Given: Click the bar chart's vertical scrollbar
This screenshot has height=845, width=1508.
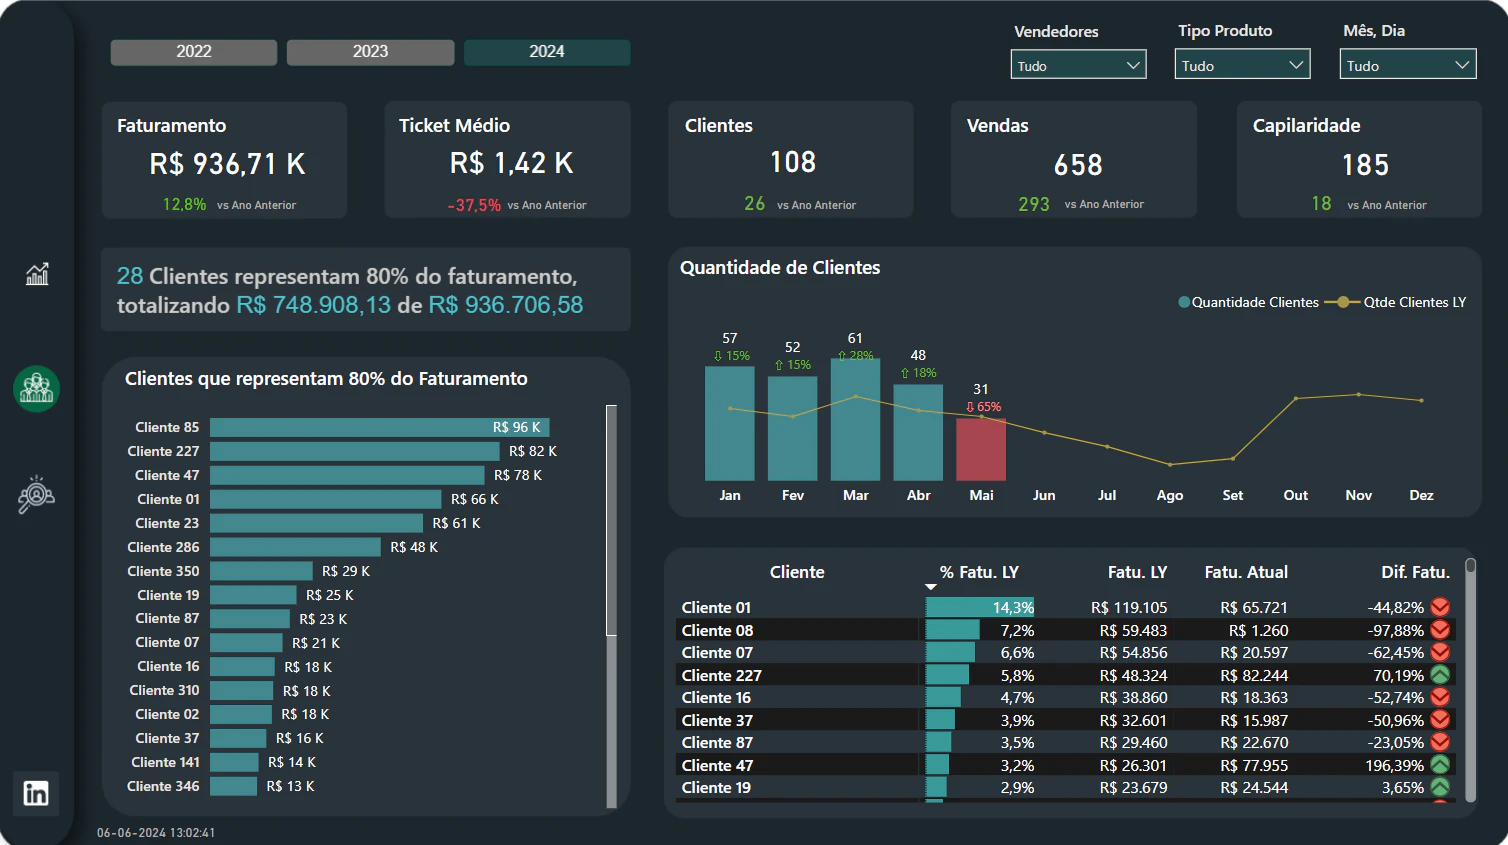Looking at the screenshot, I should 611,520.
